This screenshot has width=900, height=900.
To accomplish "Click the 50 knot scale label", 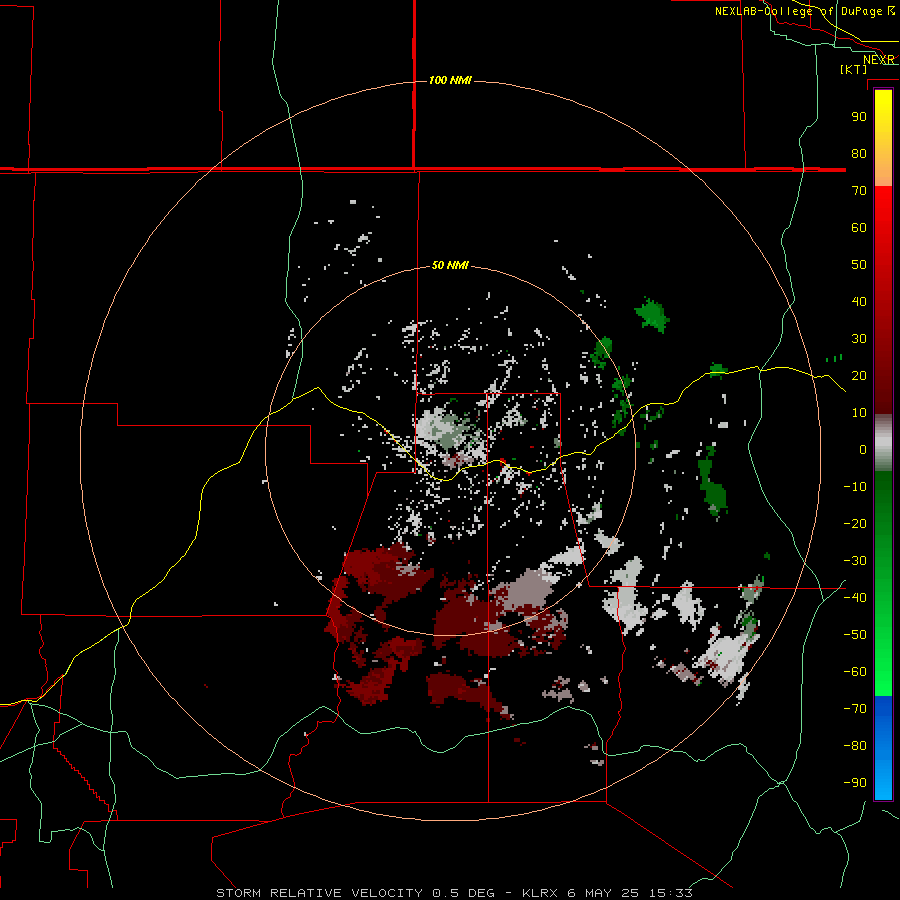I will click(859, 265).
